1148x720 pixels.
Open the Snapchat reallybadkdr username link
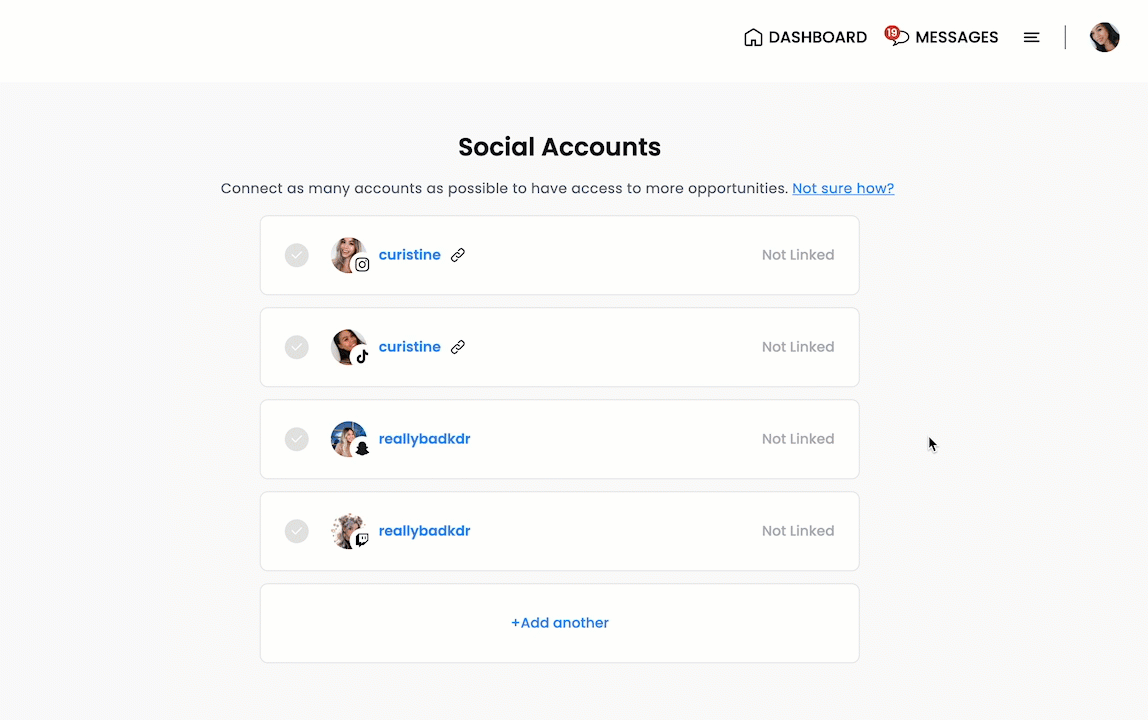coord(424,439)
